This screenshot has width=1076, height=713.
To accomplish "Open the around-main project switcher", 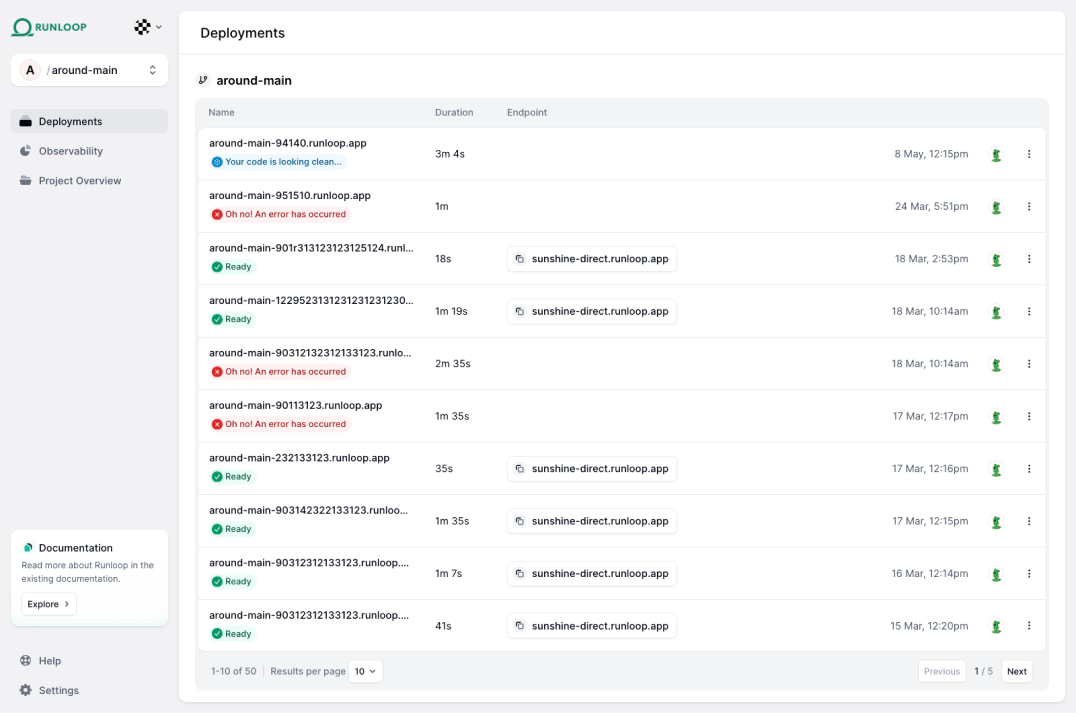I will (89, 70).
